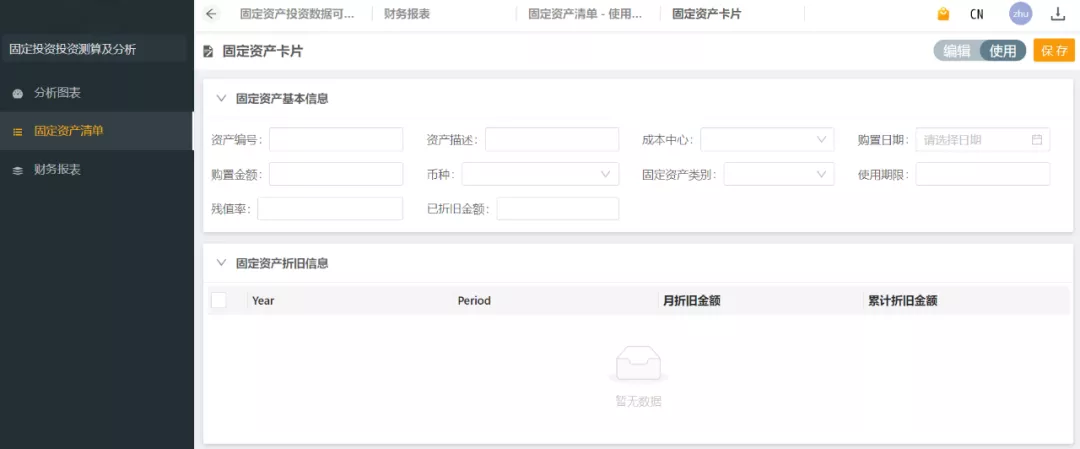
Task: Click the orange lock icon at top right
Action: [x=943, y=14]
